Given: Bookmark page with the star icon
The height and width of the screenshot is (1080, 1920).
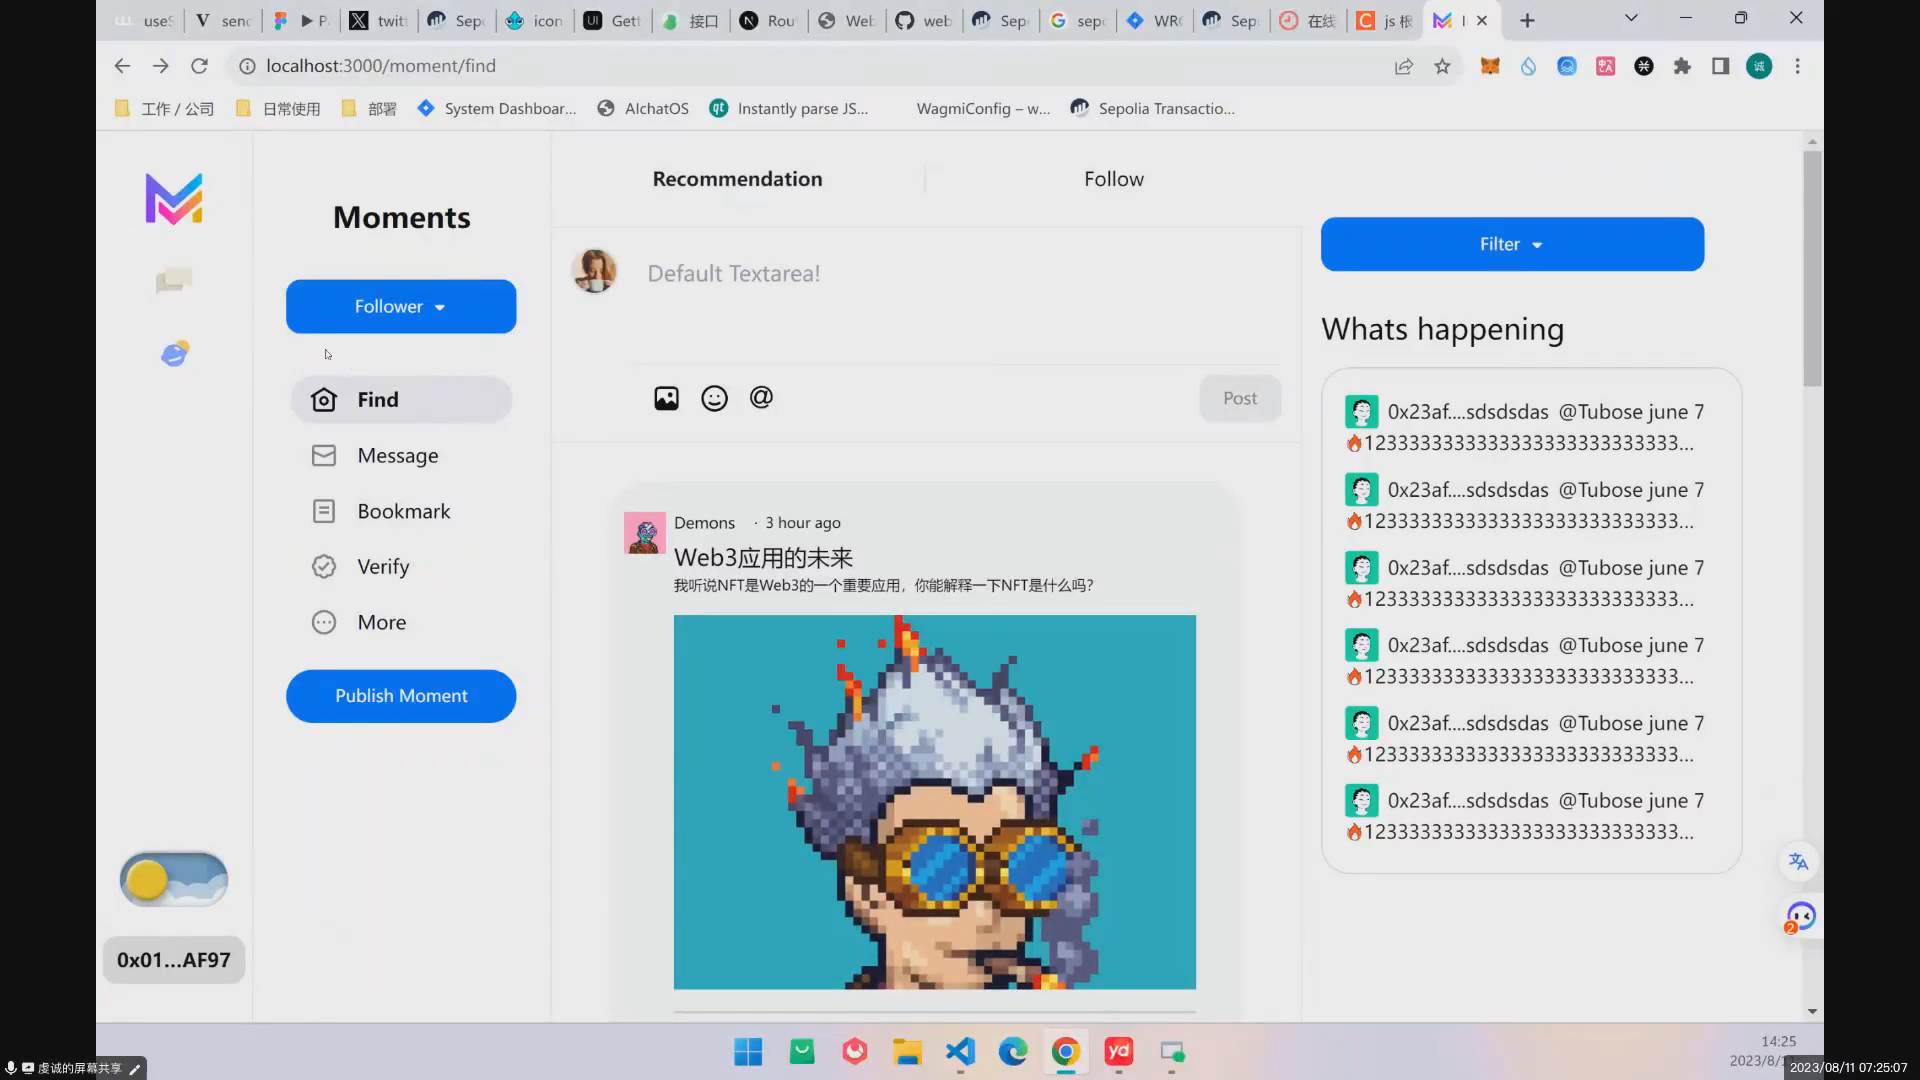Looking at the screenshot, I should point(1442,66).
